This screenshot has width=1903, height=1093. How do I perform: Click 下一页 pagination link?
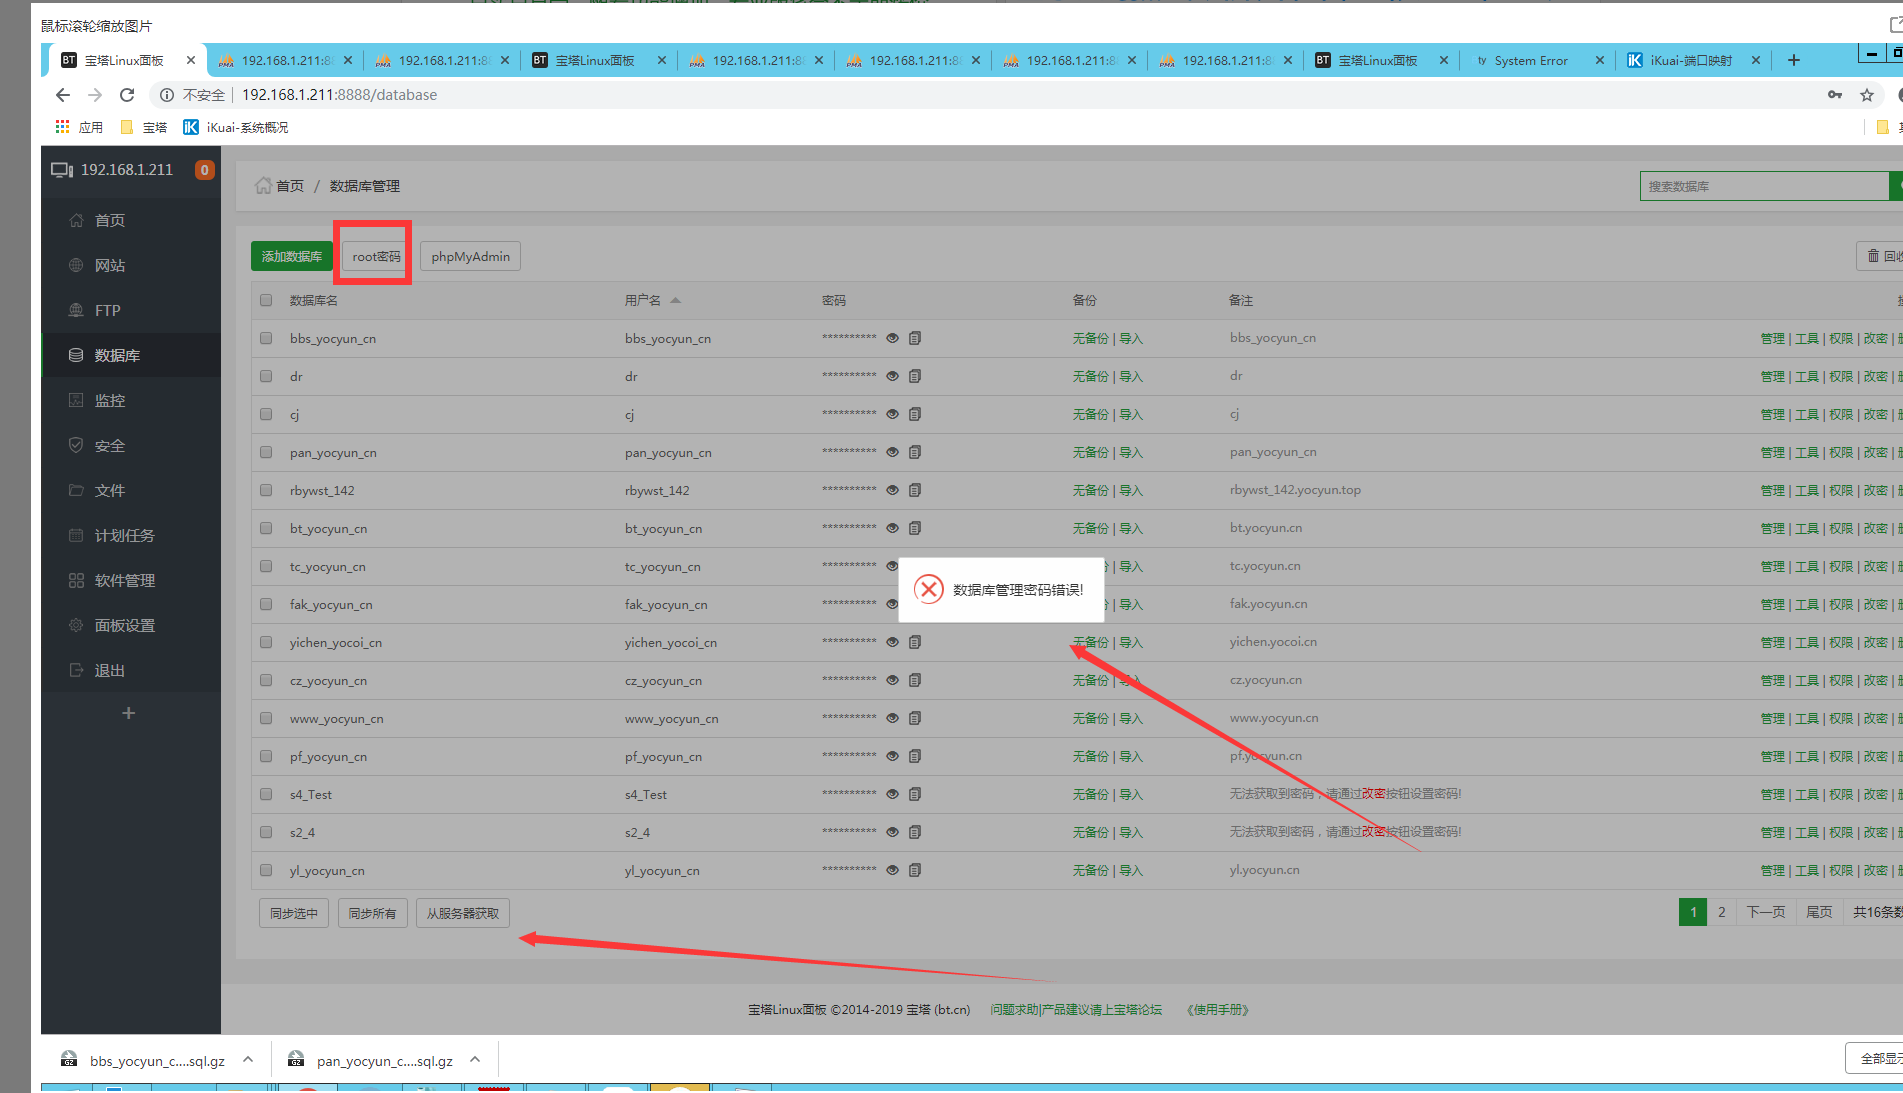click(x=1766, y=912)
